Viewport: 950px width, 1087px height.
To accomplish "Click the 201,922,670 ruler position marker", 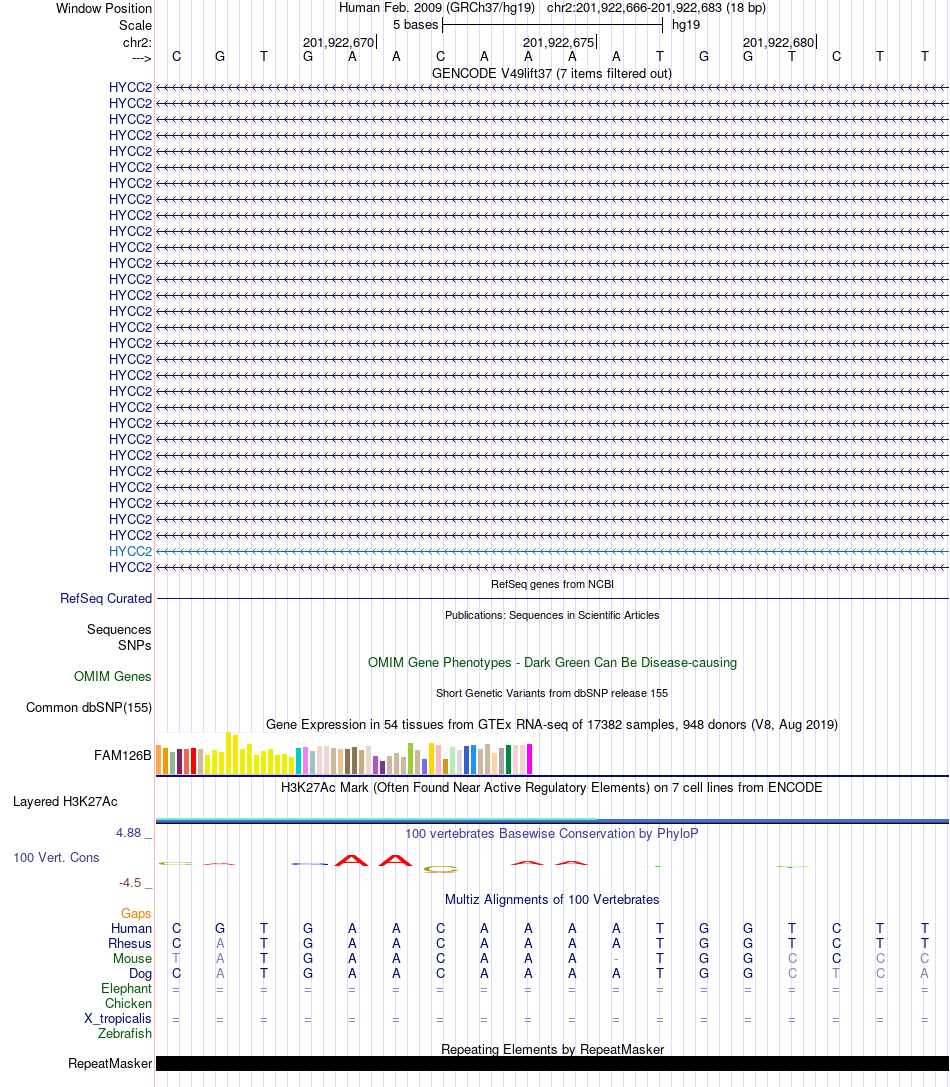I will pos(339,42).
